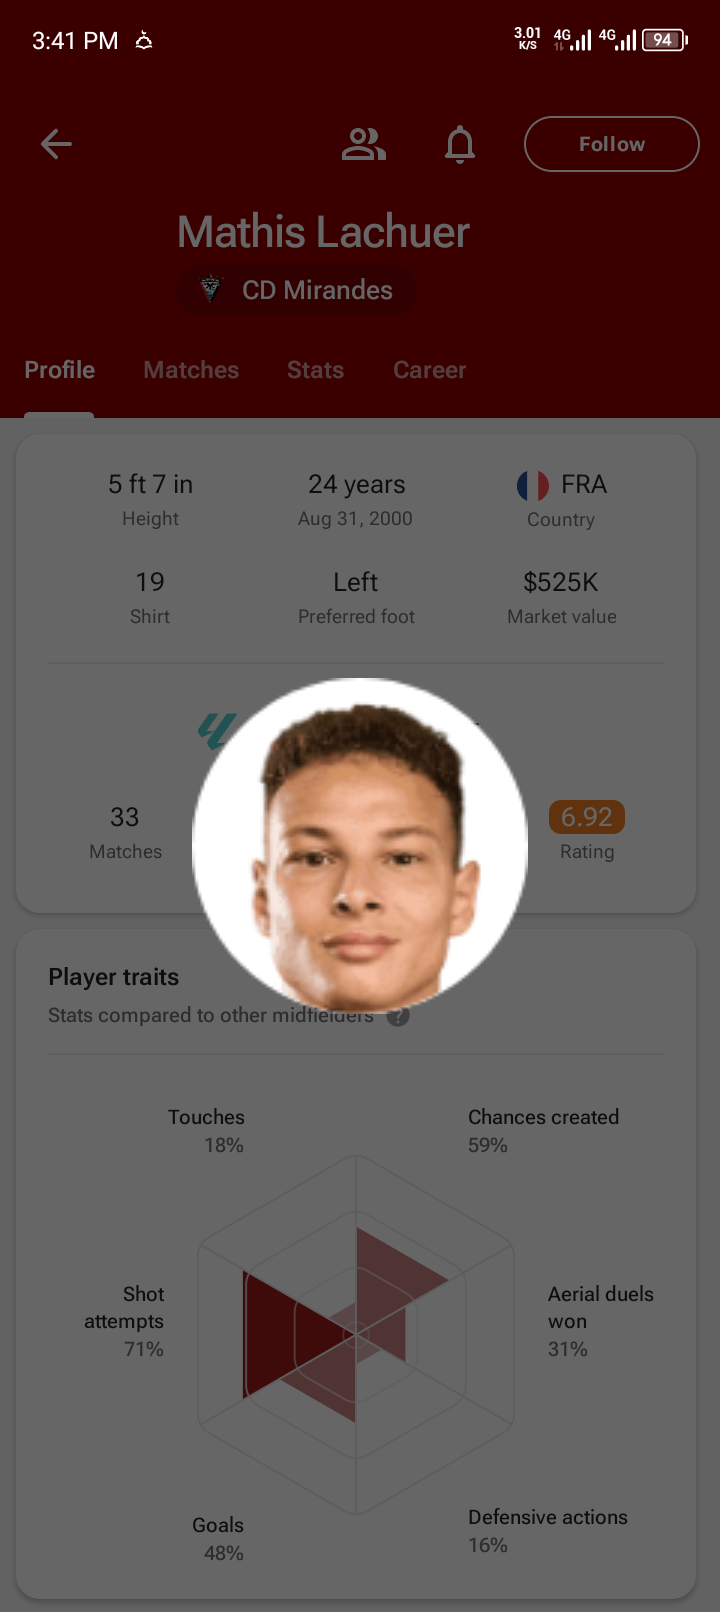
Task: Open the Career tab
Action: coord(429,370)
